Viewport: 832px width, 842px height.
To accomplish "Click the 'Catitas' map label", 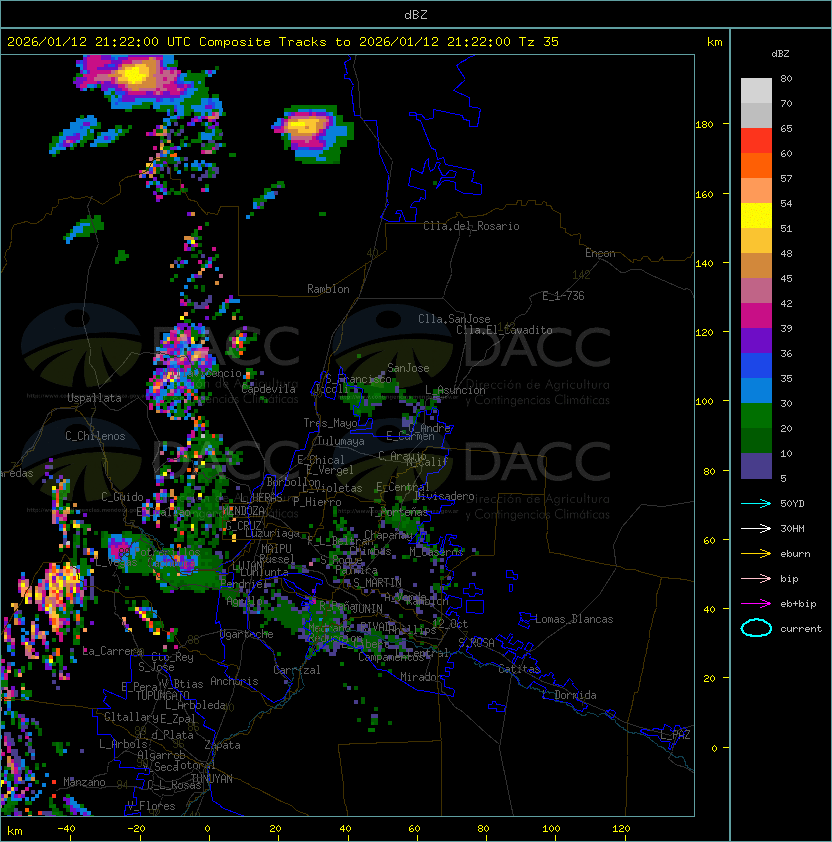I will tap(519, 669).
